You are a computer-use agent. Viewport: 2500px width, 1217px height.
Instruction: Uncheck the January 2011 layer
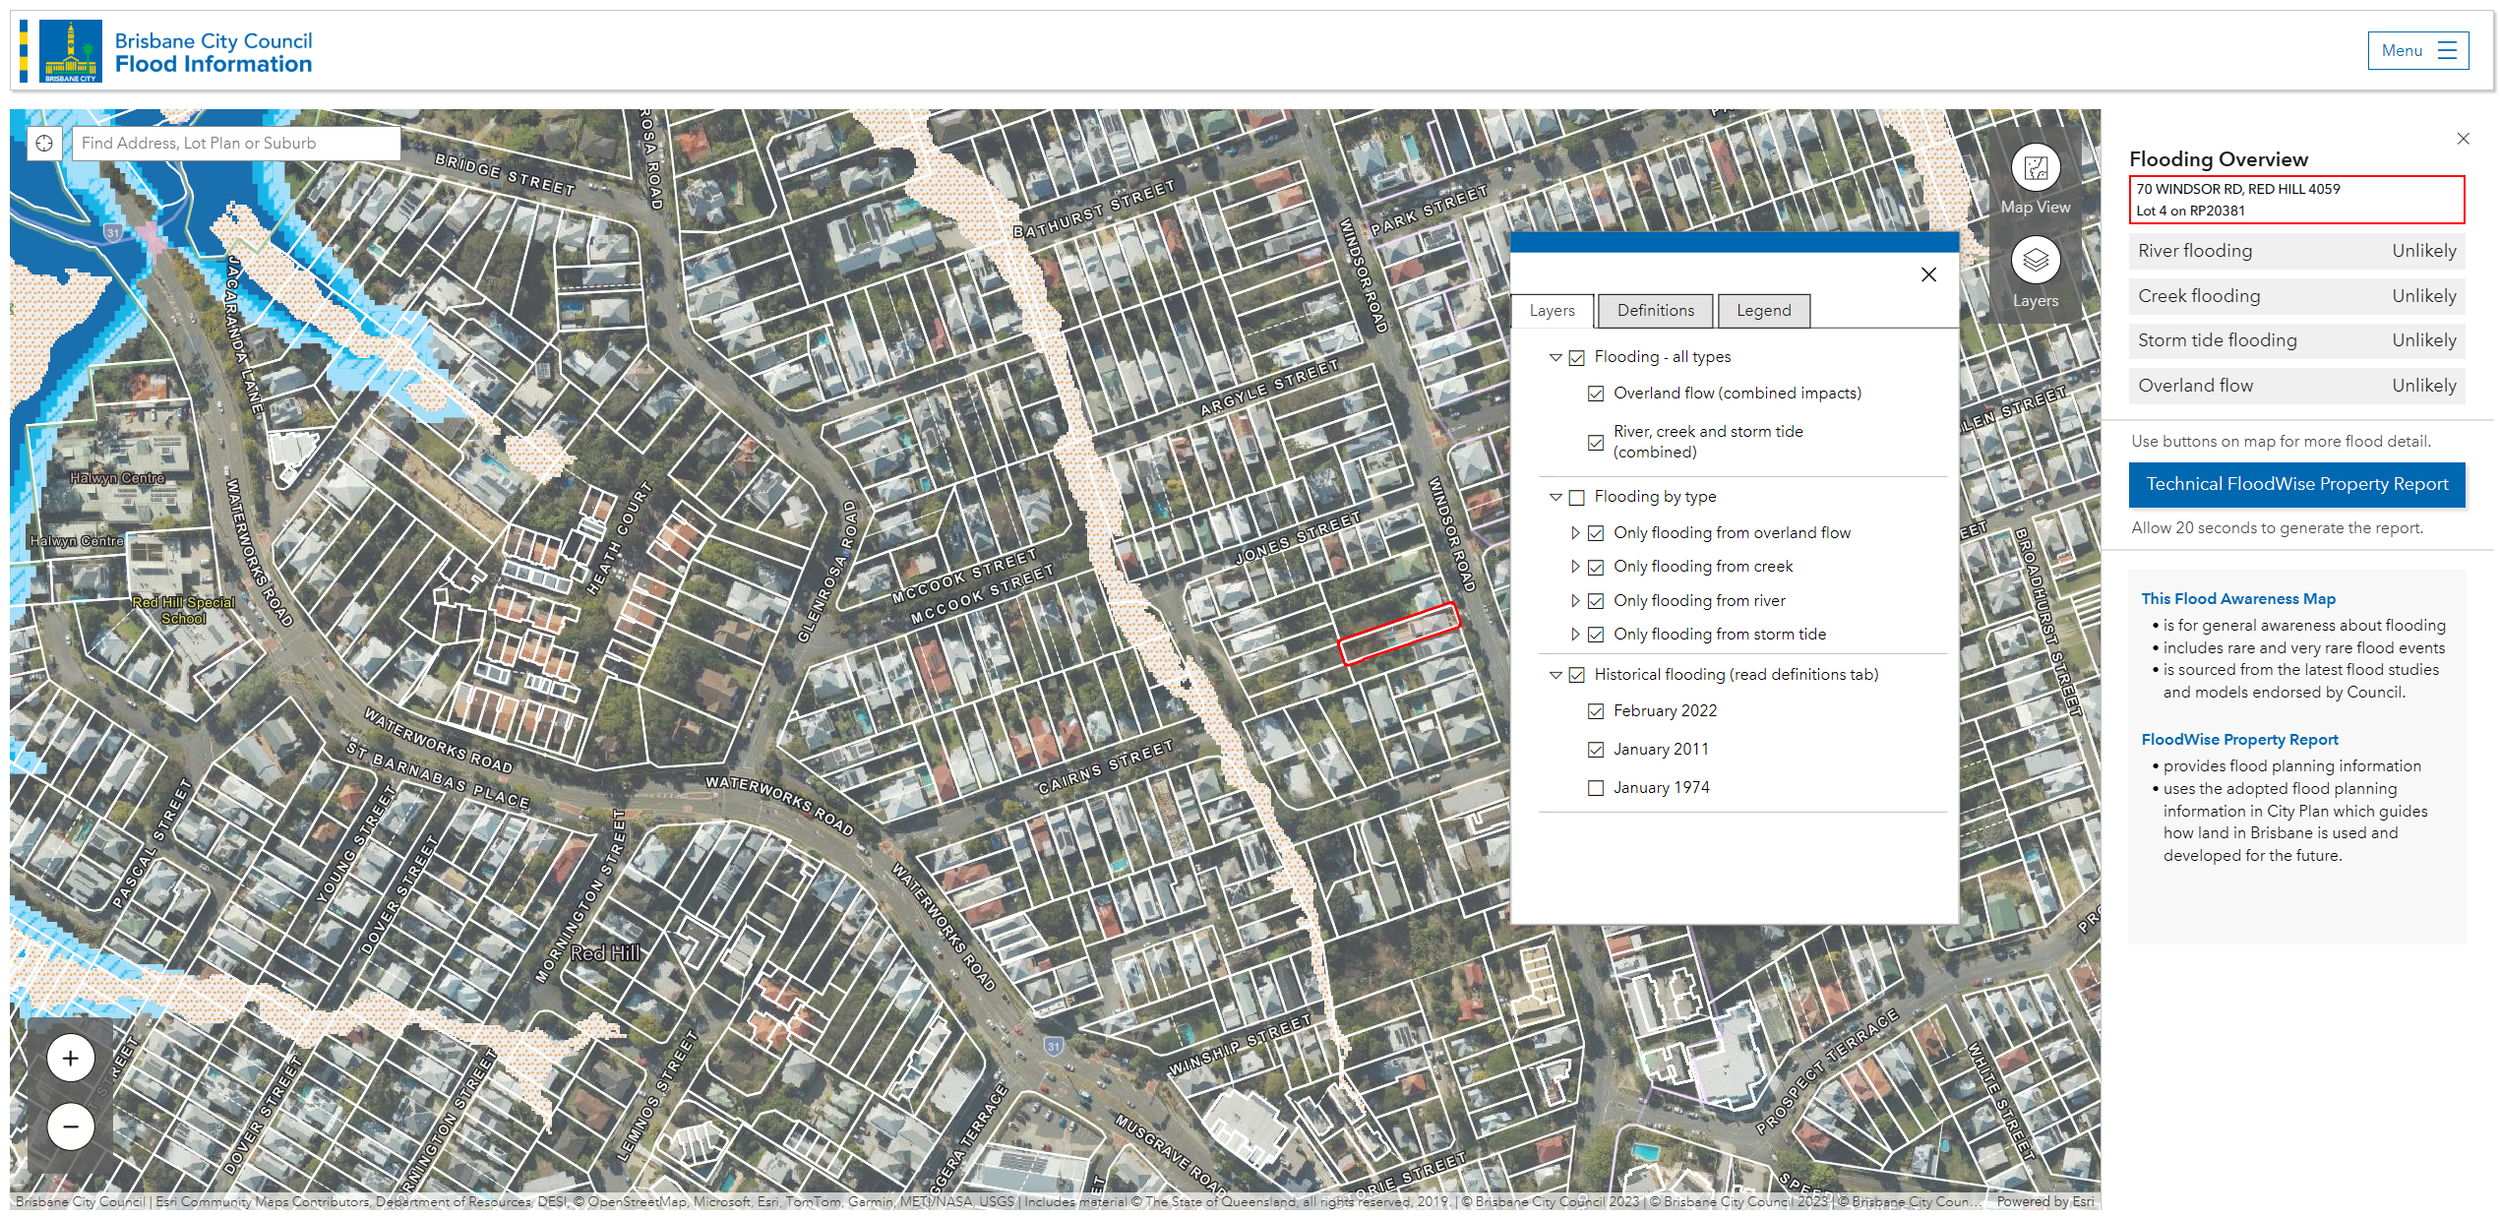pyautogui.click(x=1595, y=749)
